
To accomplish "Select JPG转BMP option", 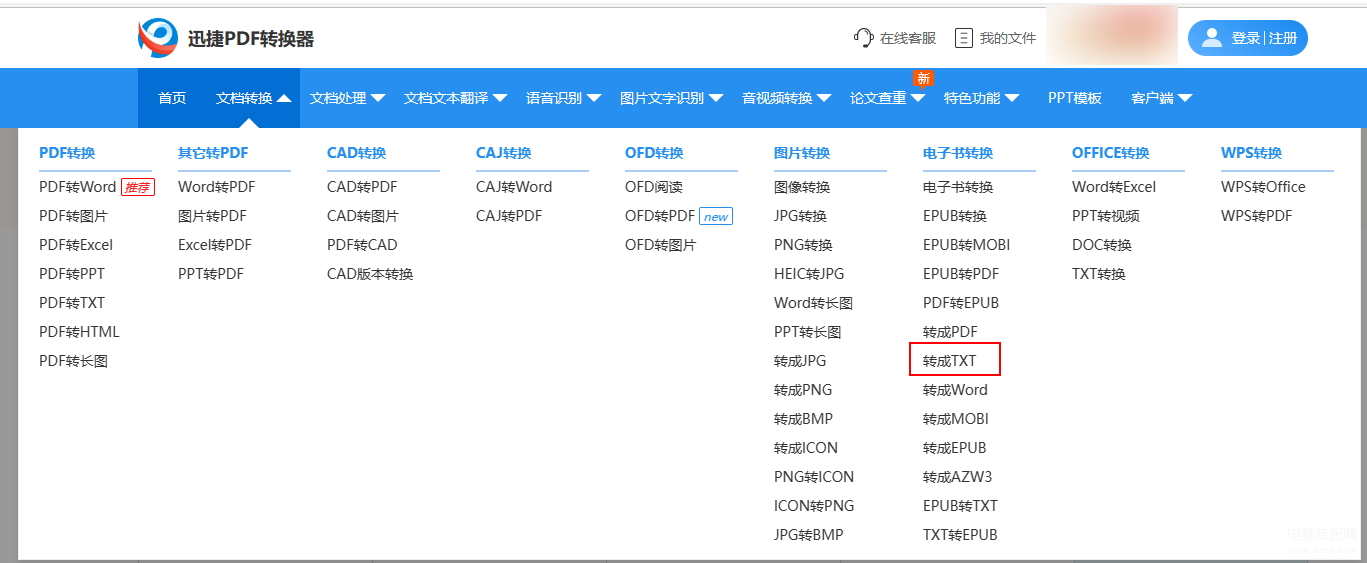I will (x=809, y=535).
